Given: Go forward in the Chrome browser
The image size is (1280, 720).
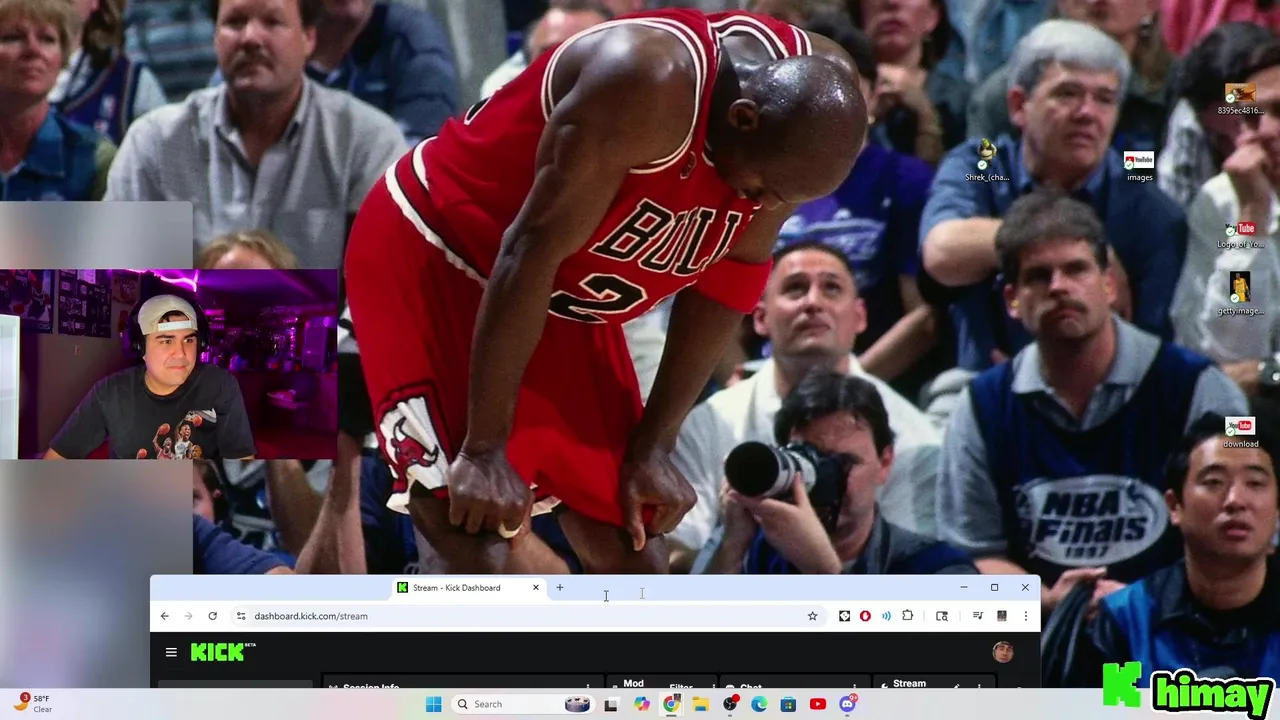Looking at the screenshot, I should [188, 616].
